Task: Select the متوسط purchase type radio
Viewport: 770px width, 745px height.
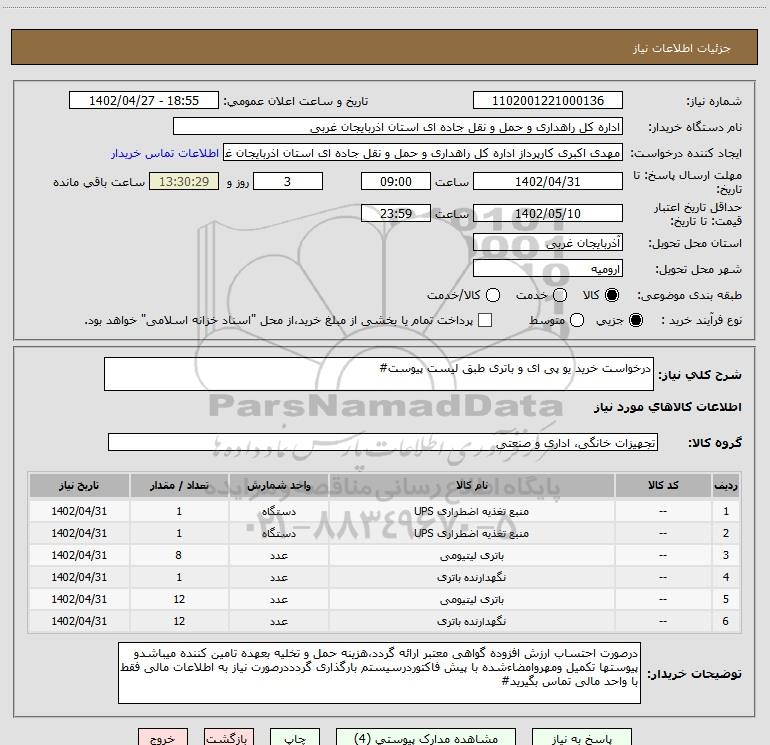Action: 577,320
